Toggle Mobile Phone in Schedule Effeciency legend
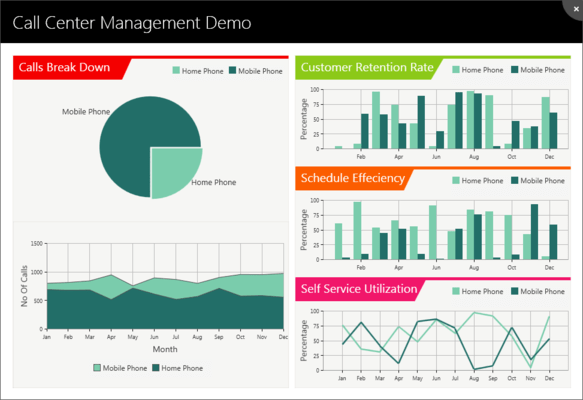The height and width of the screenshot is (400, 583). (x=538, y=180)
